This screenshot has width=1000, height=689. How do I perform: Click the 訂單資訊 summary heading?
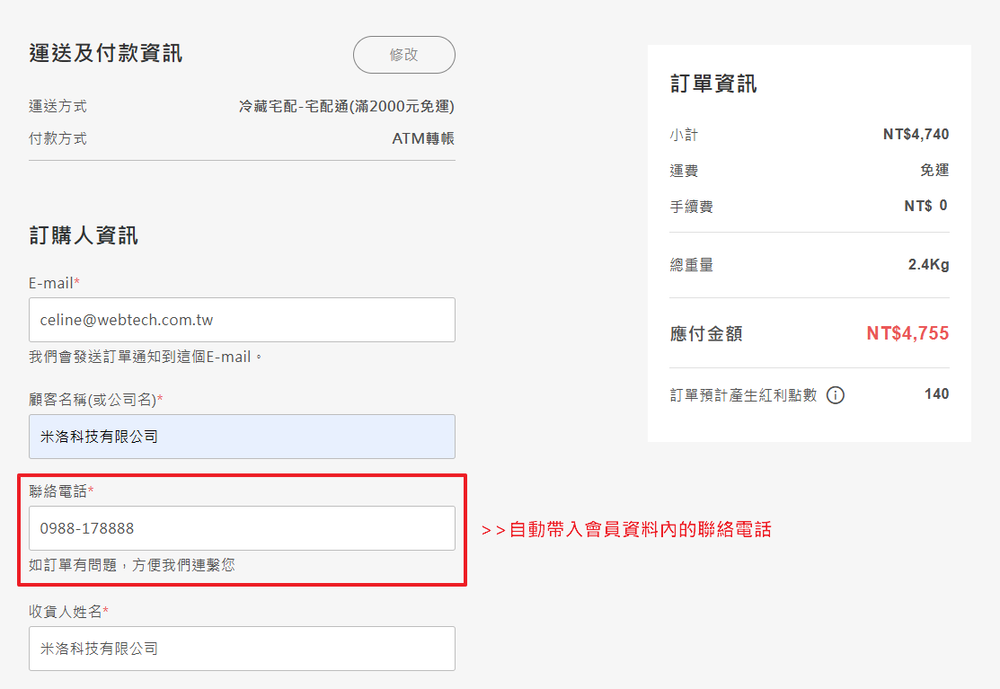(x=713, y=84)
